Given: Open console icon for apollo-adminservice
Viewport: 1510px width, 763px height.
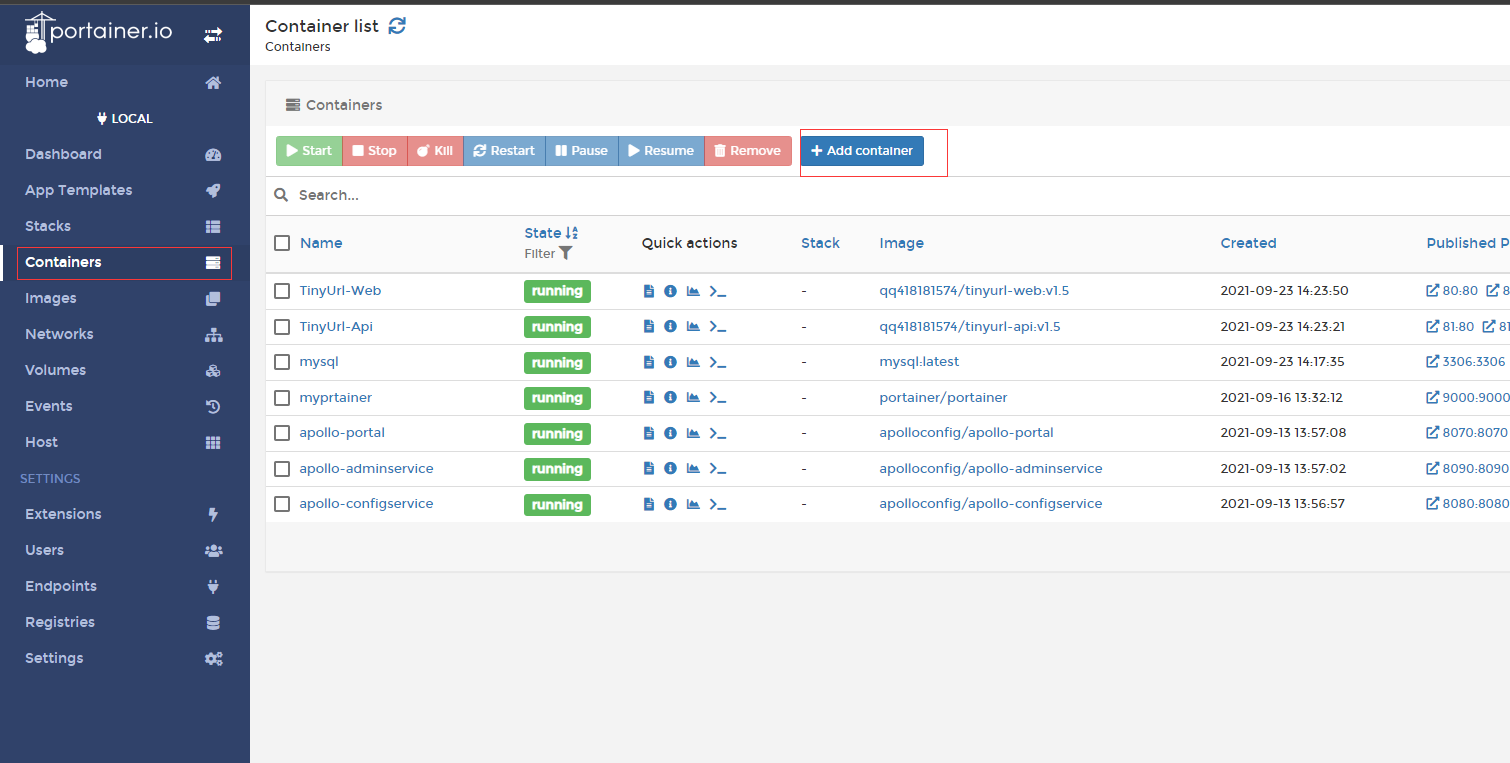Looking at the screenshot, I should point(717,469).
